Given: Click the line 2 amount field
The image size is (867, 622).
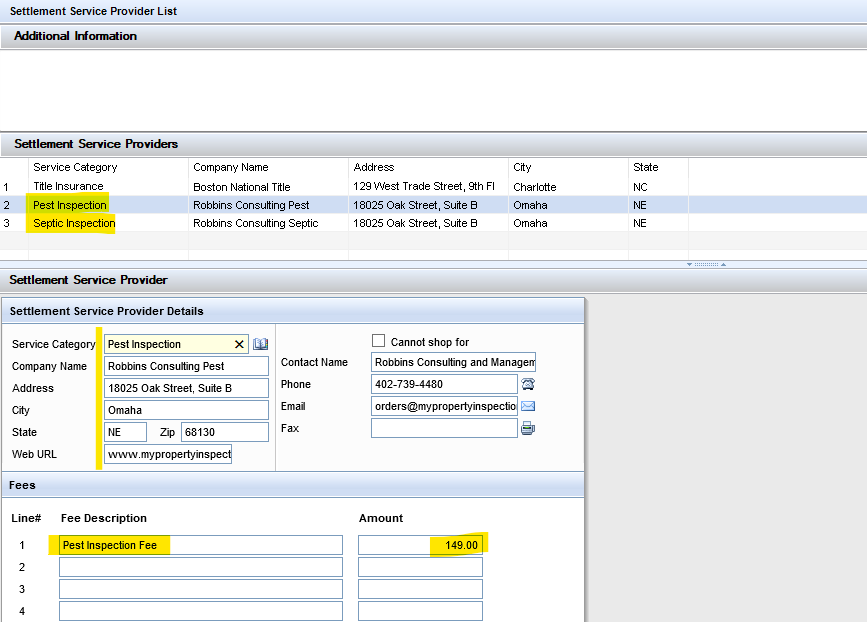Looking at the screenshot, I should point(420,567).
